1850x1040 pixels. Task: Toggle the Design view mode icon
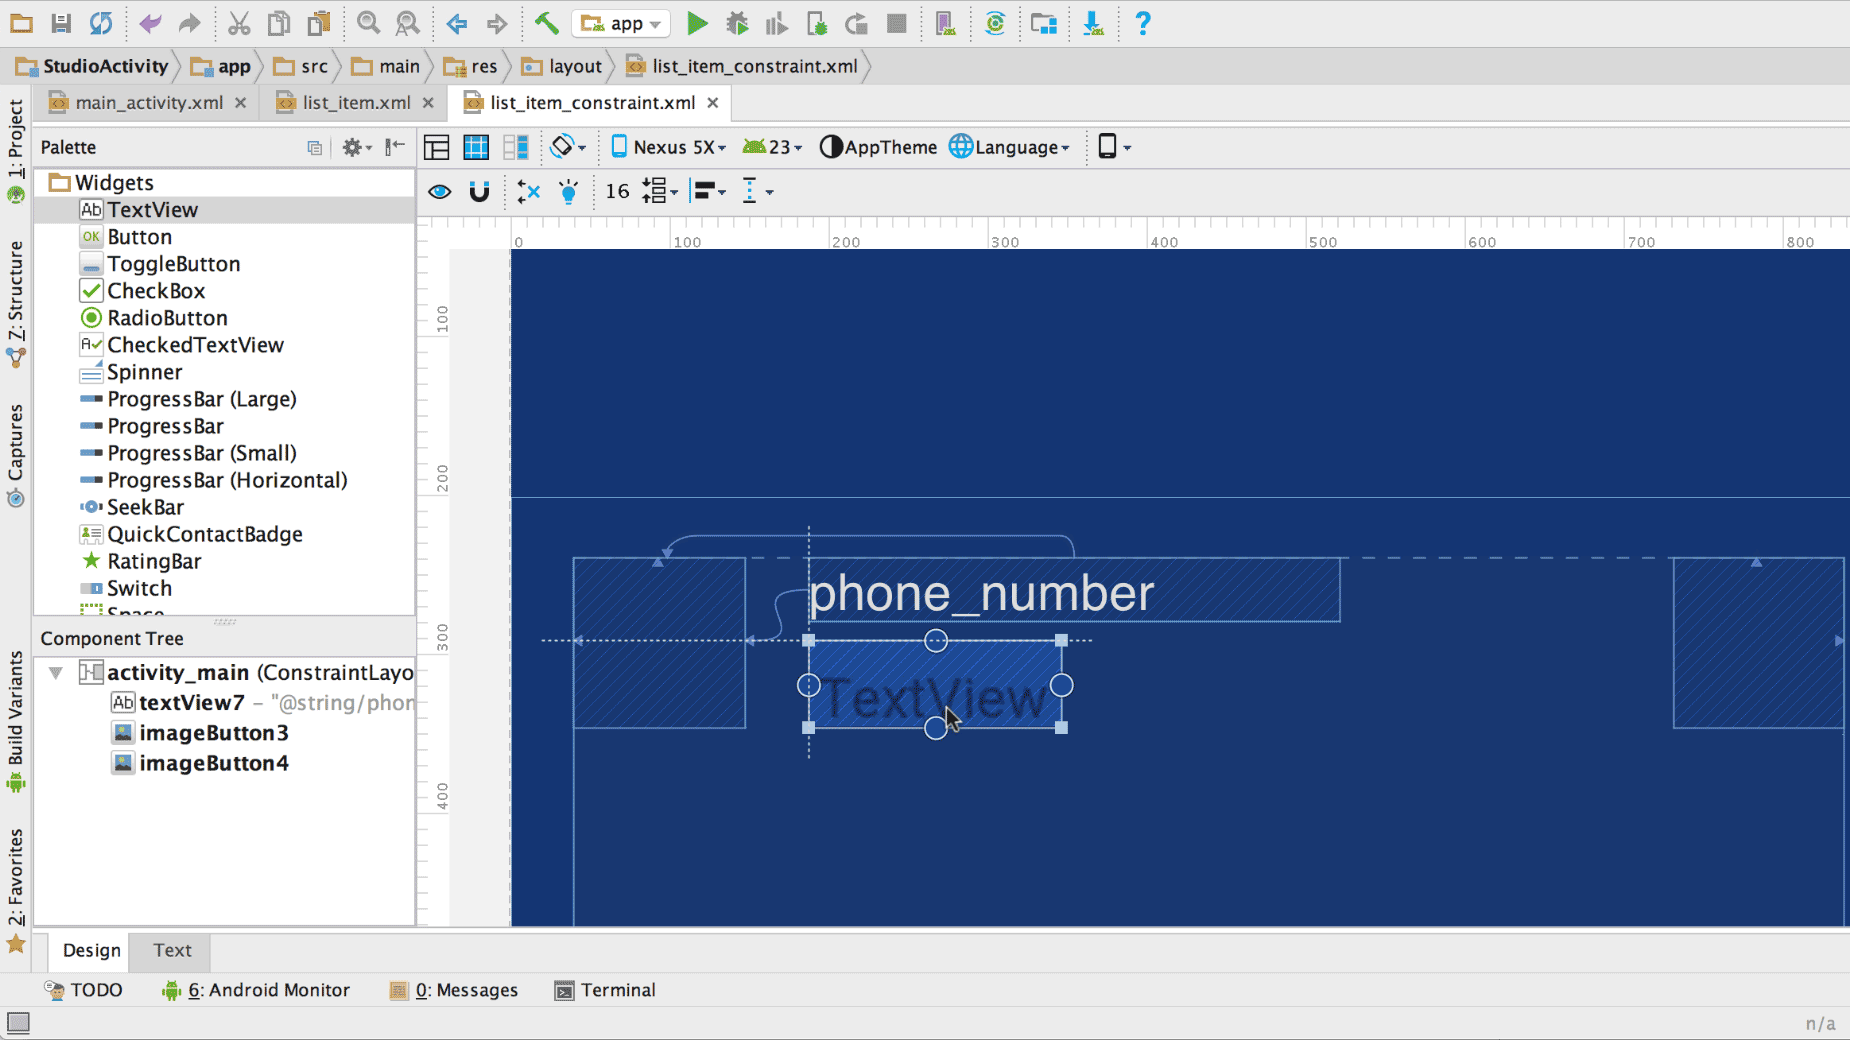437,147
